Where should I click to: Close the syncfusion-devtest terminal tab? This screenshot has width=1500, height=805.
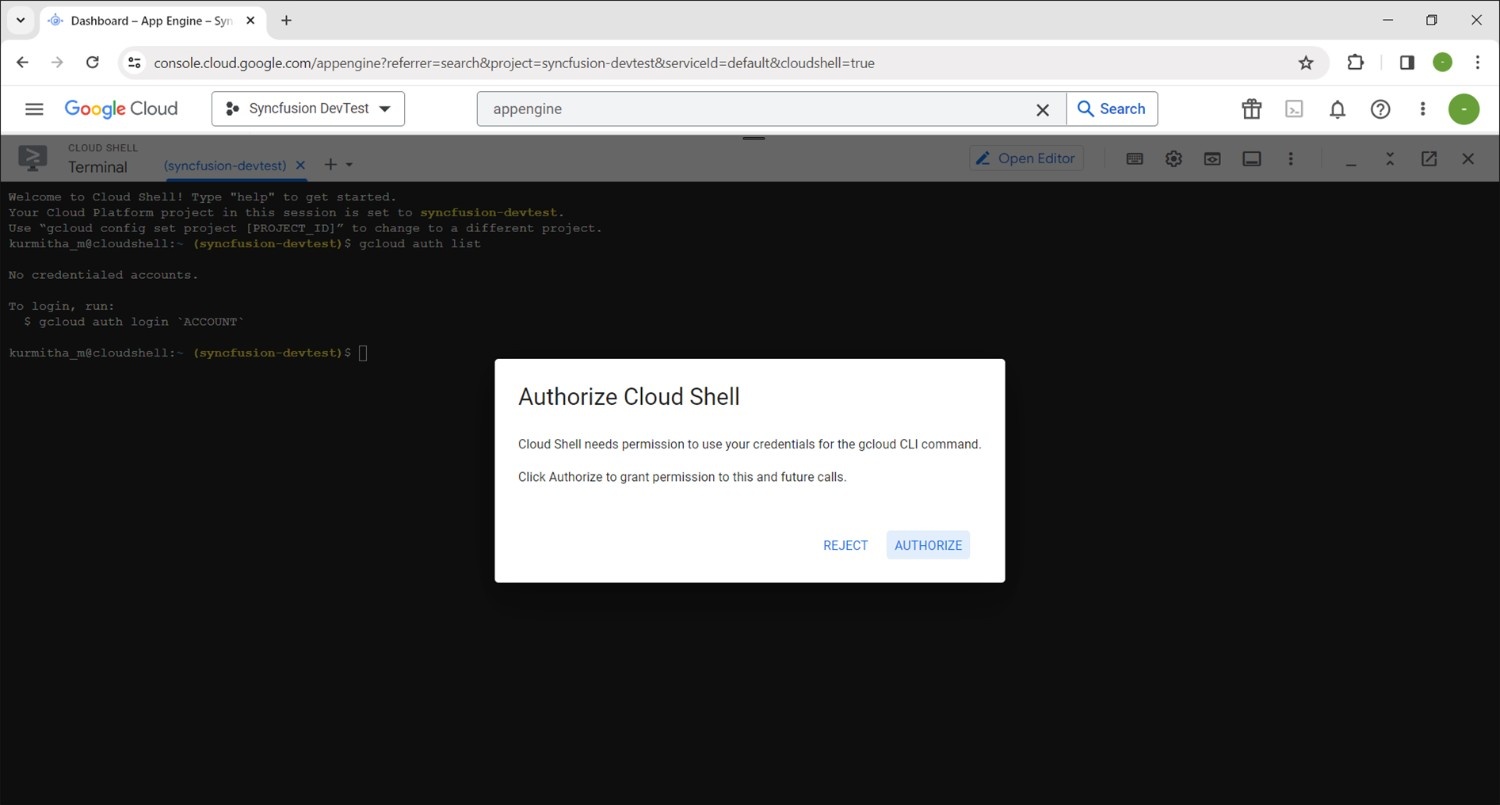(x=300, y=165)
